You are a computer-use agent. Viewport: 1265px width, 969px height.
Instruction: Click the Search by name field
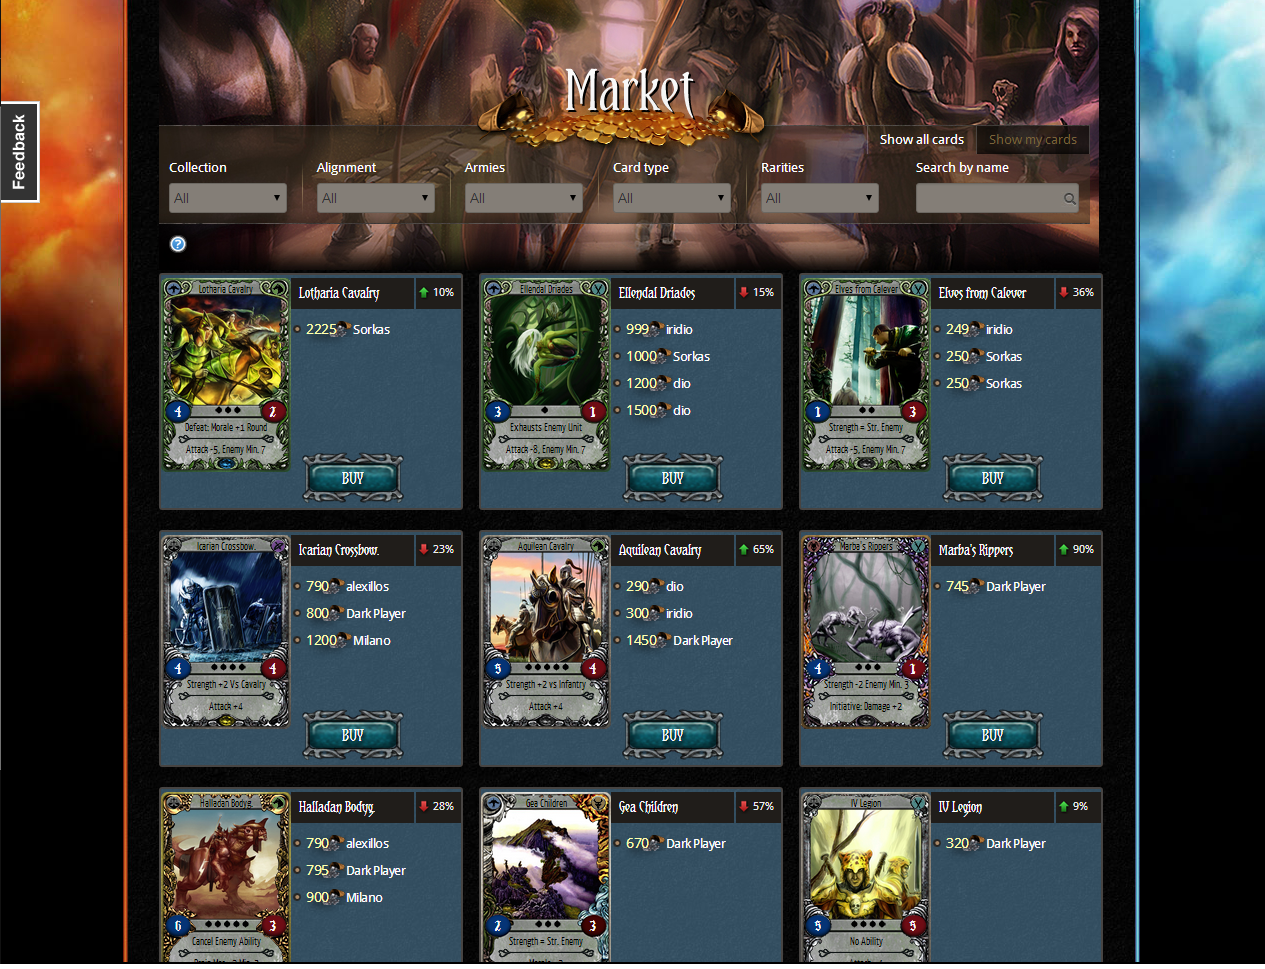(997, 198)
